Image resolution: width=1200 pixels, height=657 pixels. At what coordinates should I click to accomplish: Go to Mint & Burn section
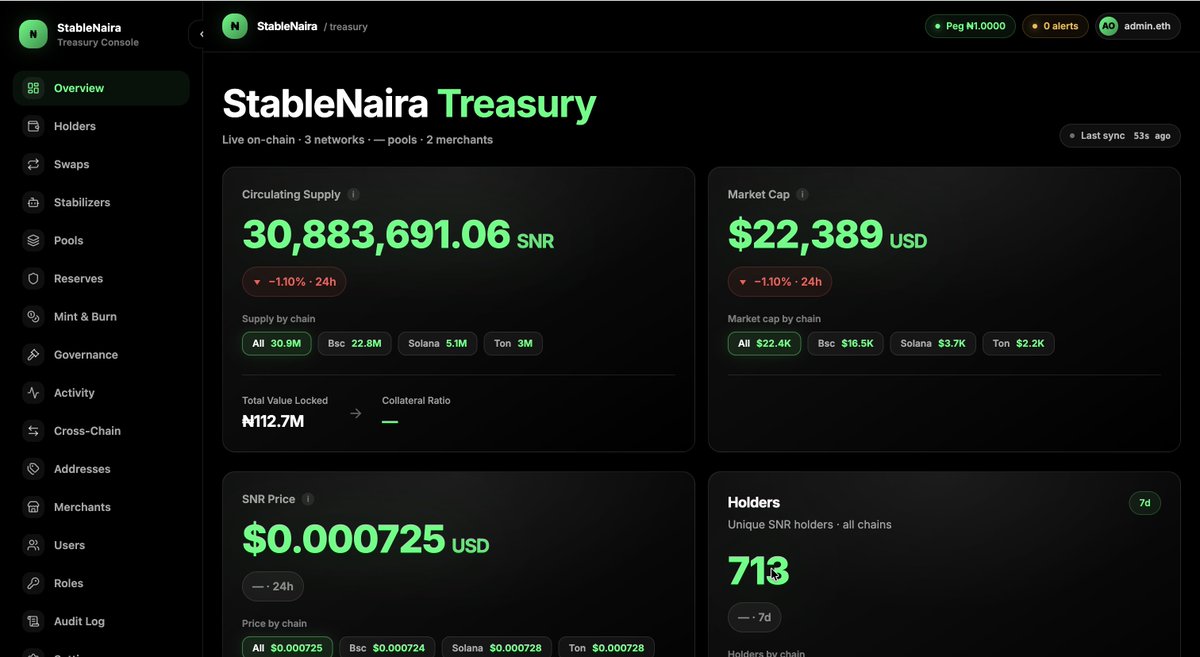pyautogui.click(x=85, y=317)
